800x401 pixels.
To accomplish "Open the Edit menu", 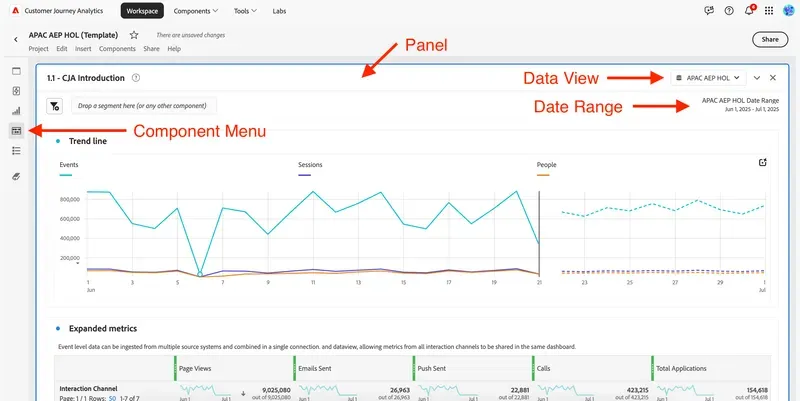I will (x=62, y=49).
